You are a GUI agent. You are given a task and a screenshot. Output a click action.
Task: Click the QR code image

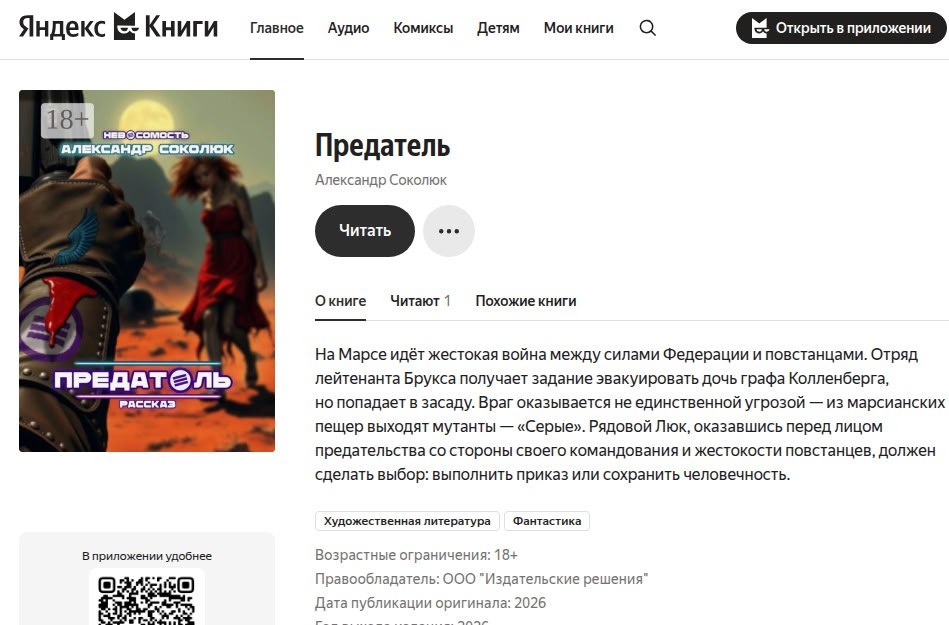(146, 599)
